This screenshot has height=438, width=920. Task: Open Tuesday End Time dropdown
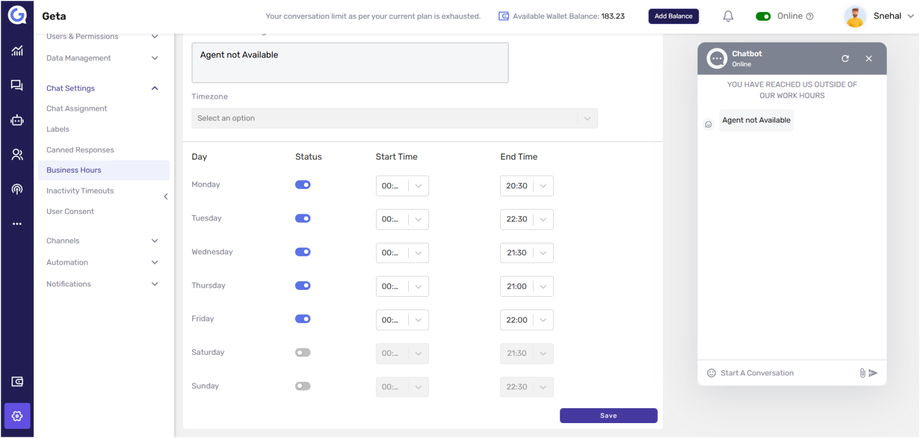tap(543, 219)
